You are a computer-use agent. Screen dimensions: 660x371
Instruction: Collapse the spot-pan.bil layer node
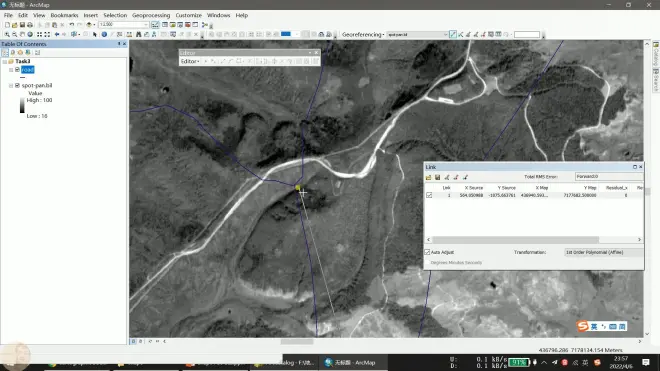coord(11,85)
